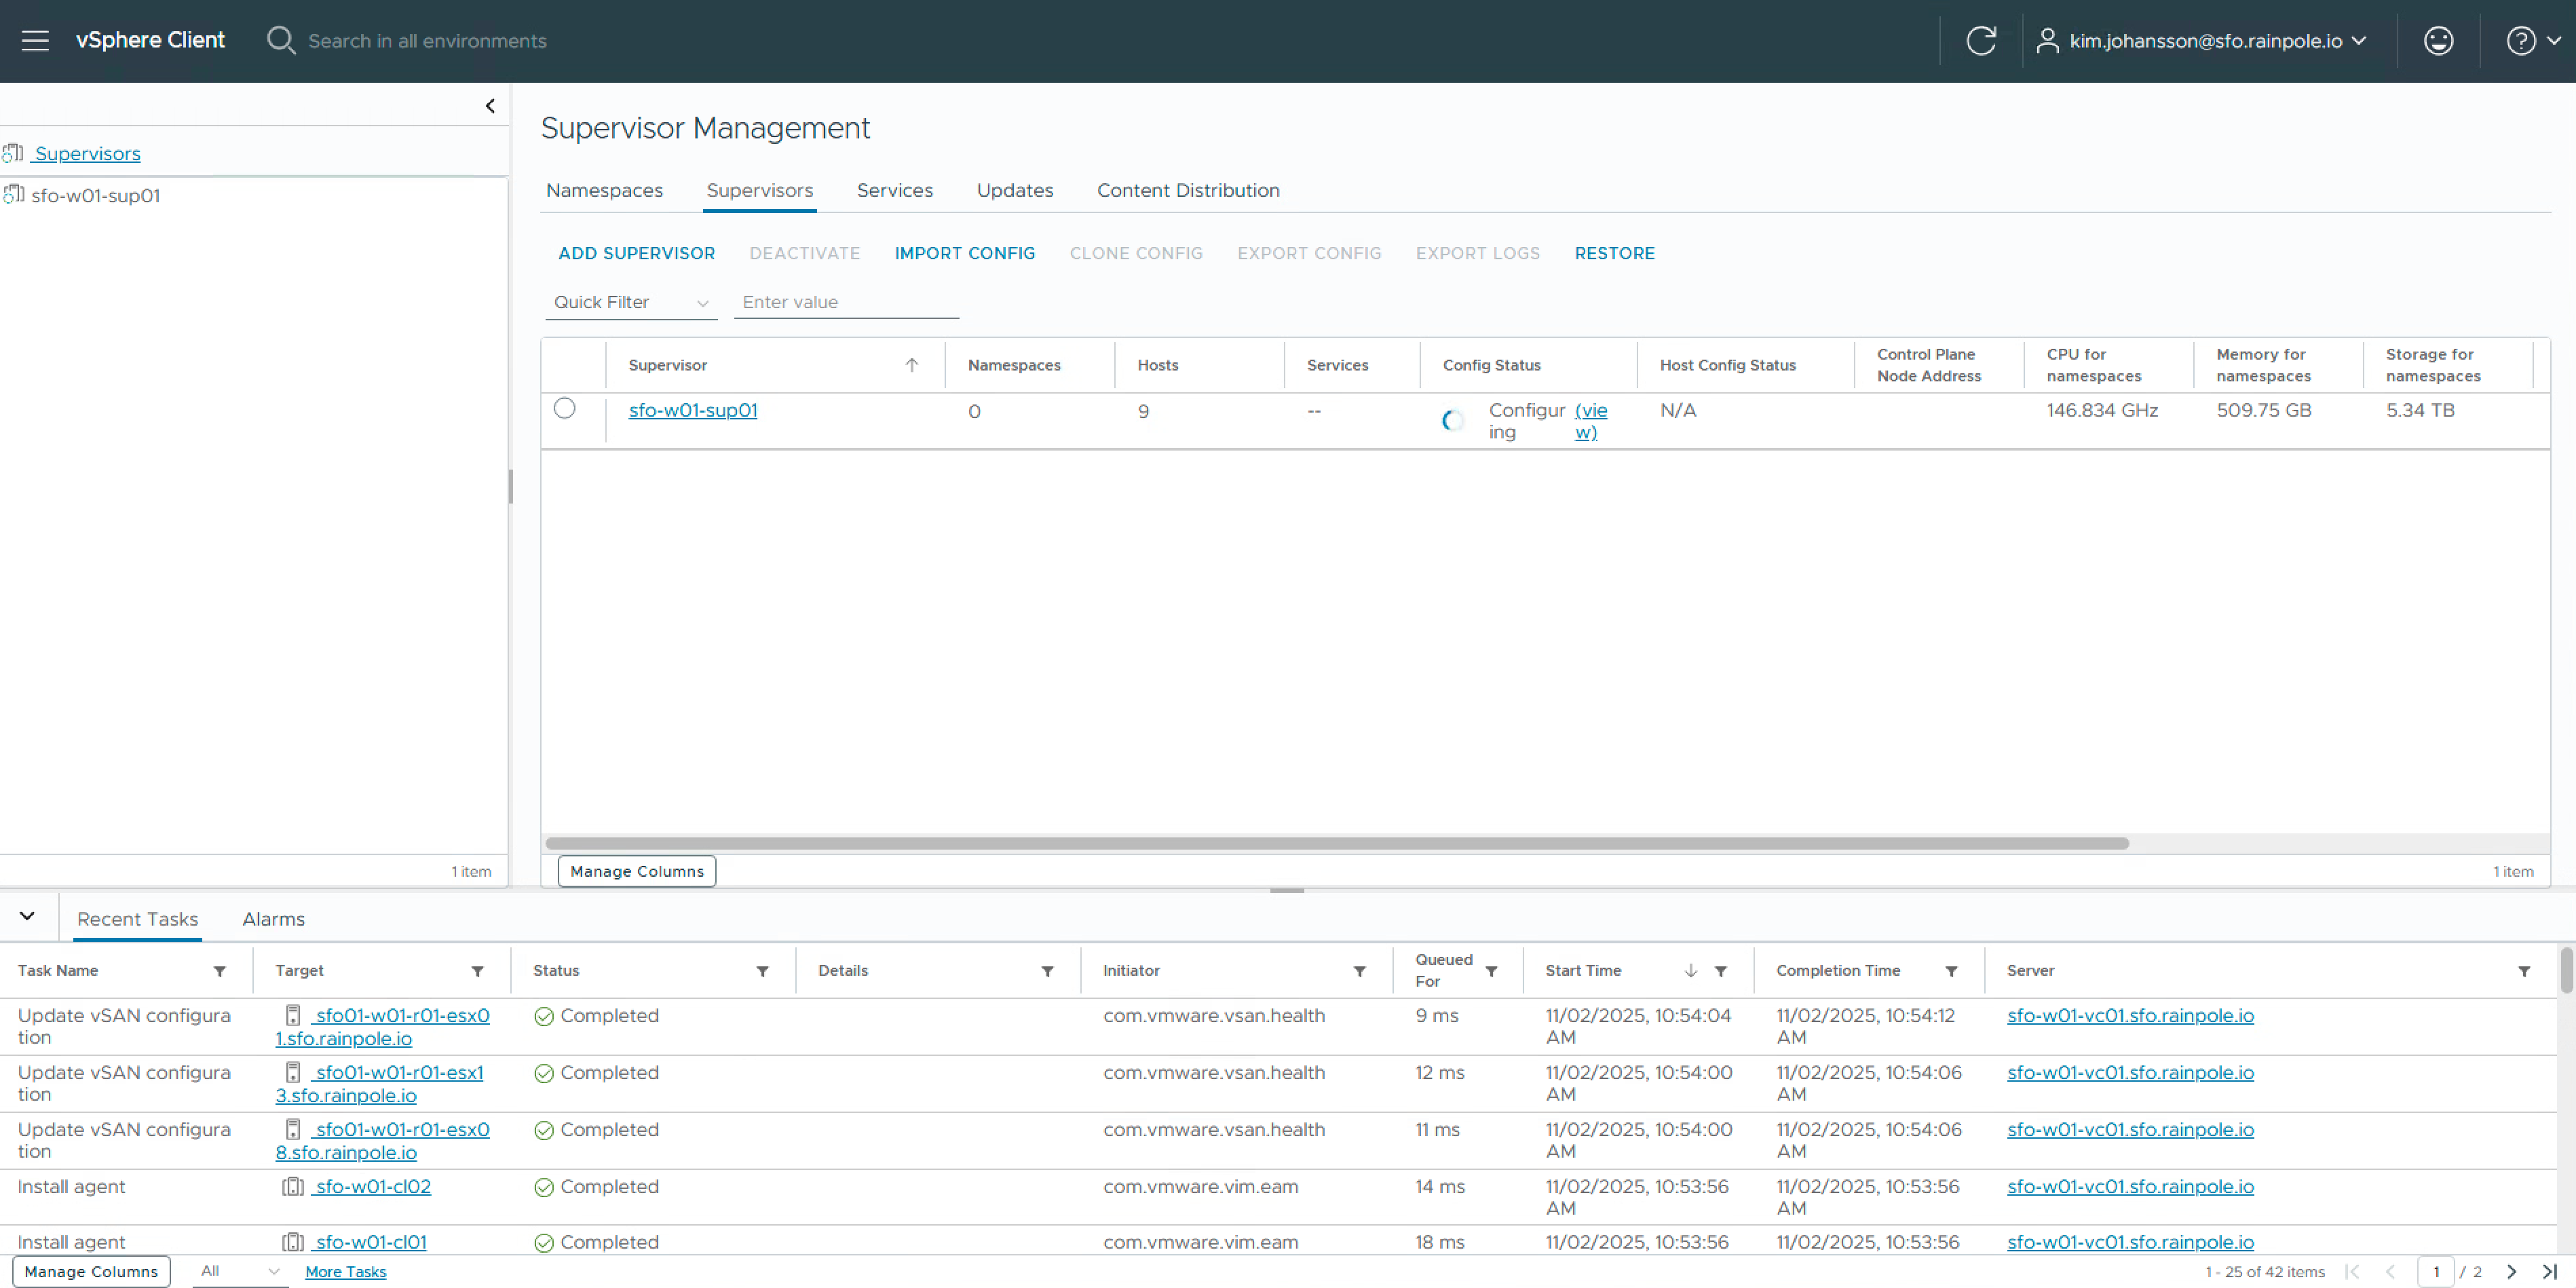This screenshot has height=1288, width=2576.
Task: Filter the Completion Time column
Action: [1951, 971]
